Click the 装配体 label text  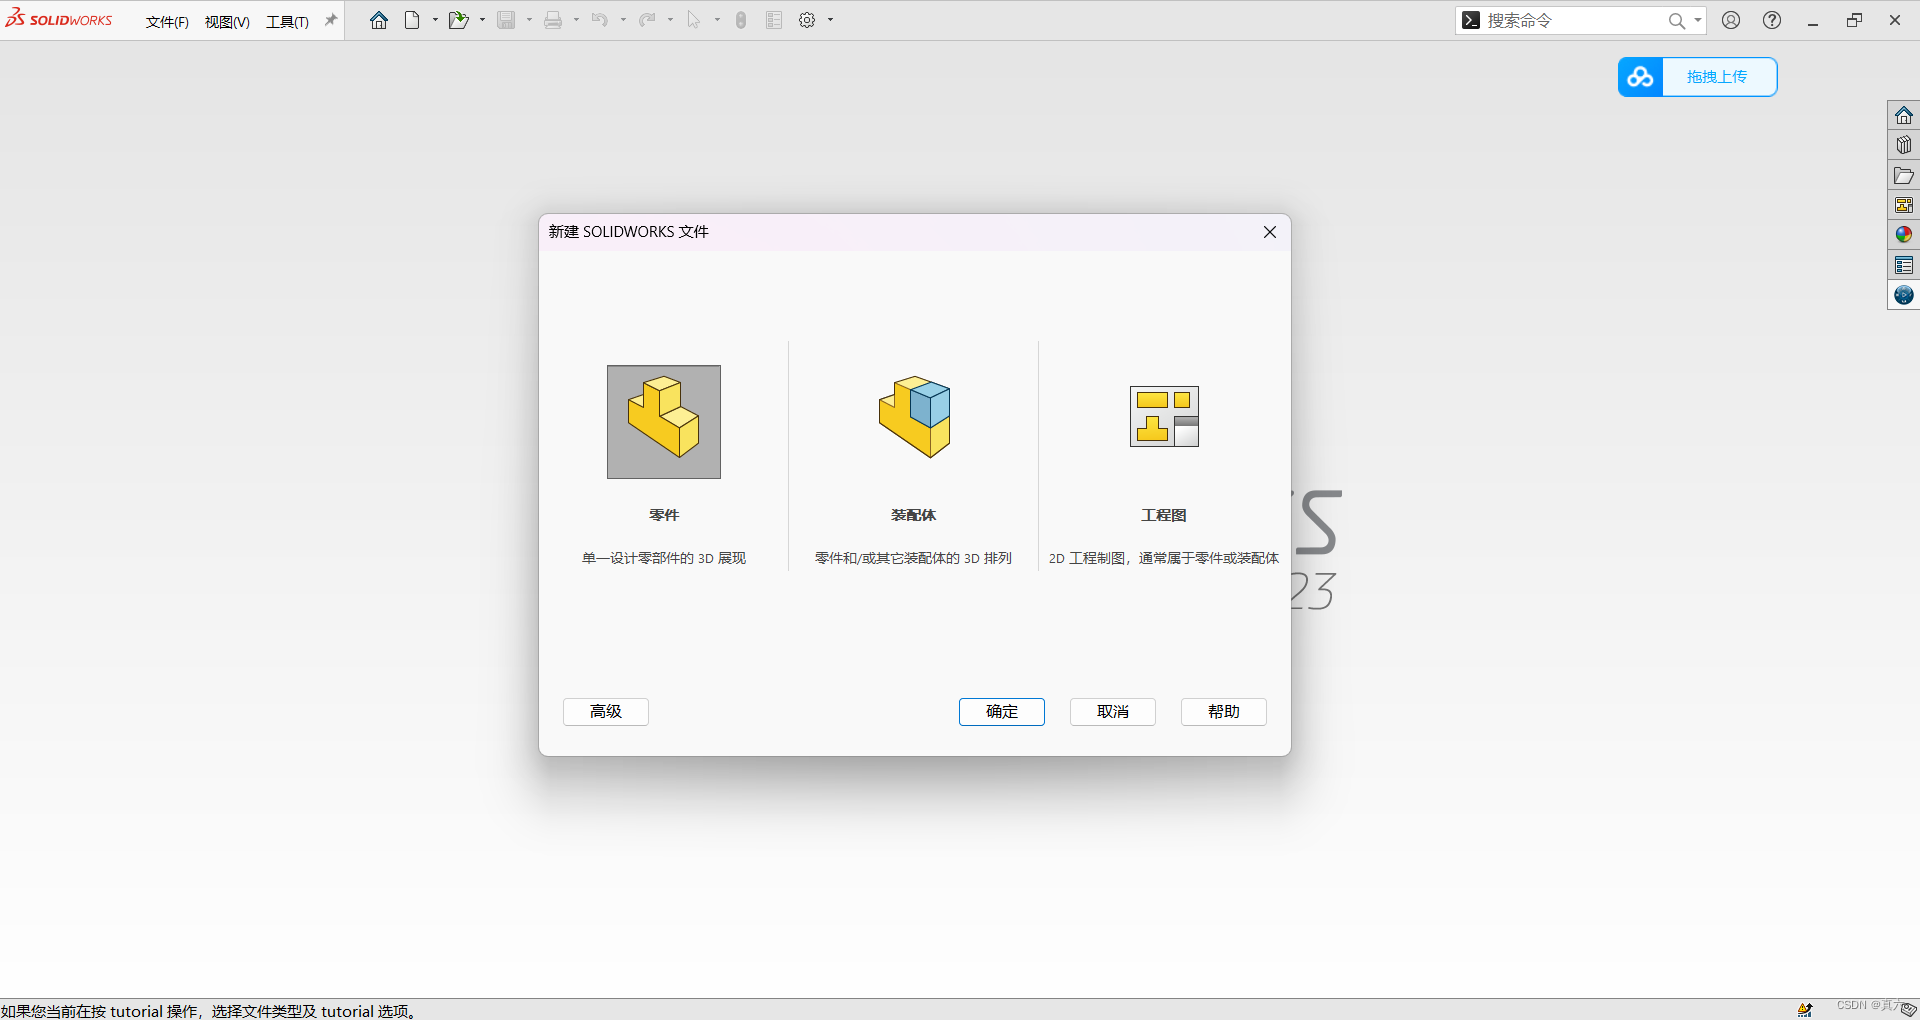pos(914,515)
